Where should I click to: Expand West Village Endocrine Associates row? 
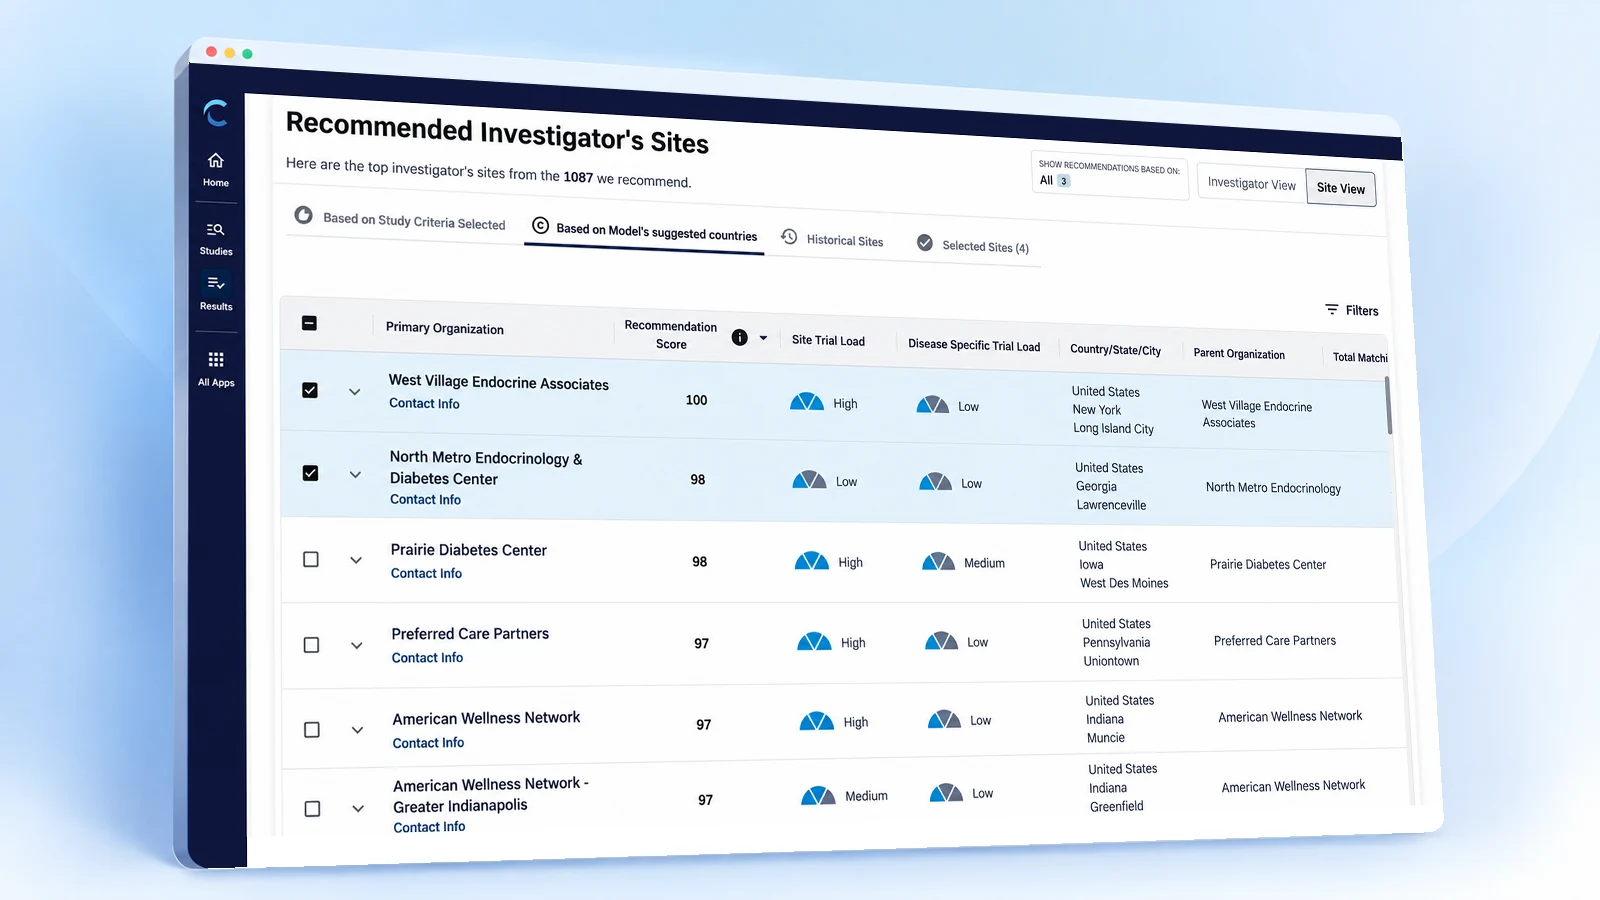click(354, 392)
